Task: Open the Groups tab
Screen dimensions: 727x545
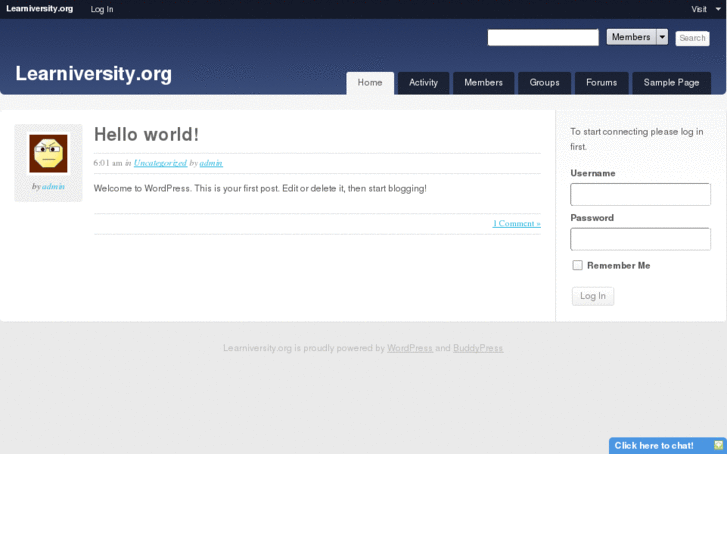Action: pos(544,83)
